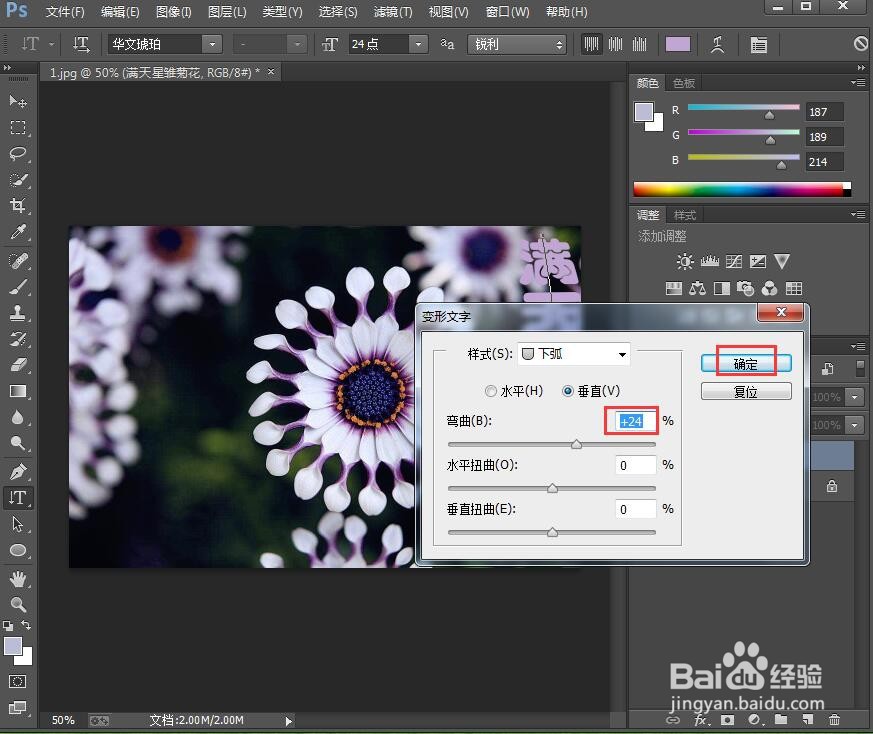Select the Ellipse shape tool
The image size is (873, 734).
click(18, 550)
